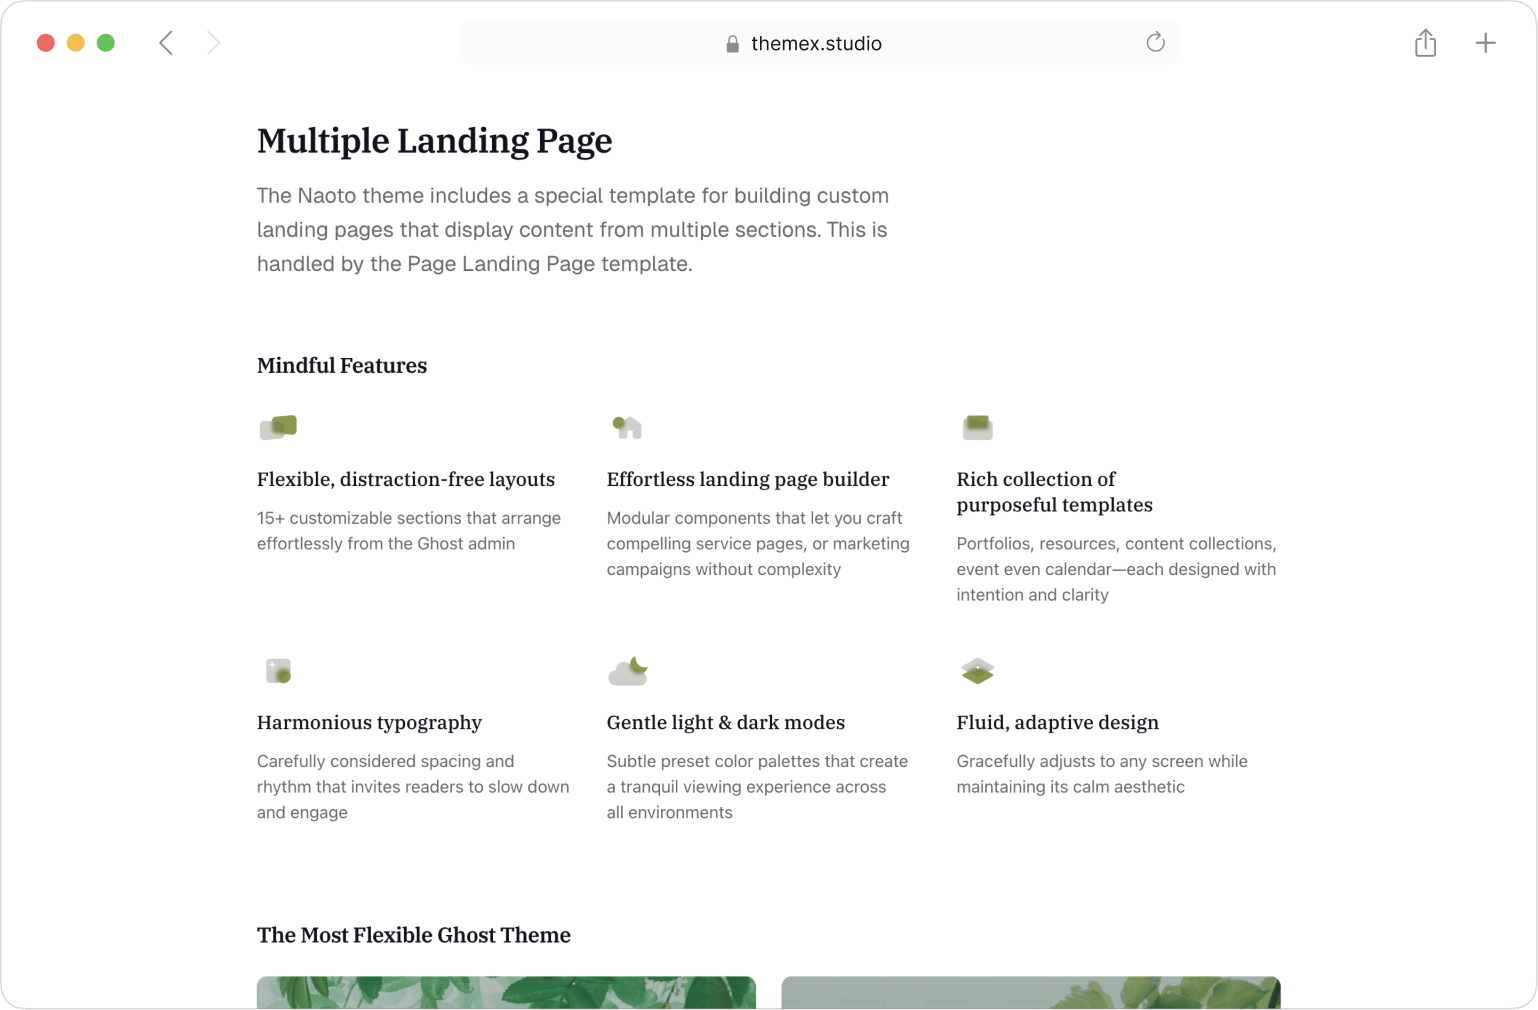Click the green maximize window button

click(106, 43)
